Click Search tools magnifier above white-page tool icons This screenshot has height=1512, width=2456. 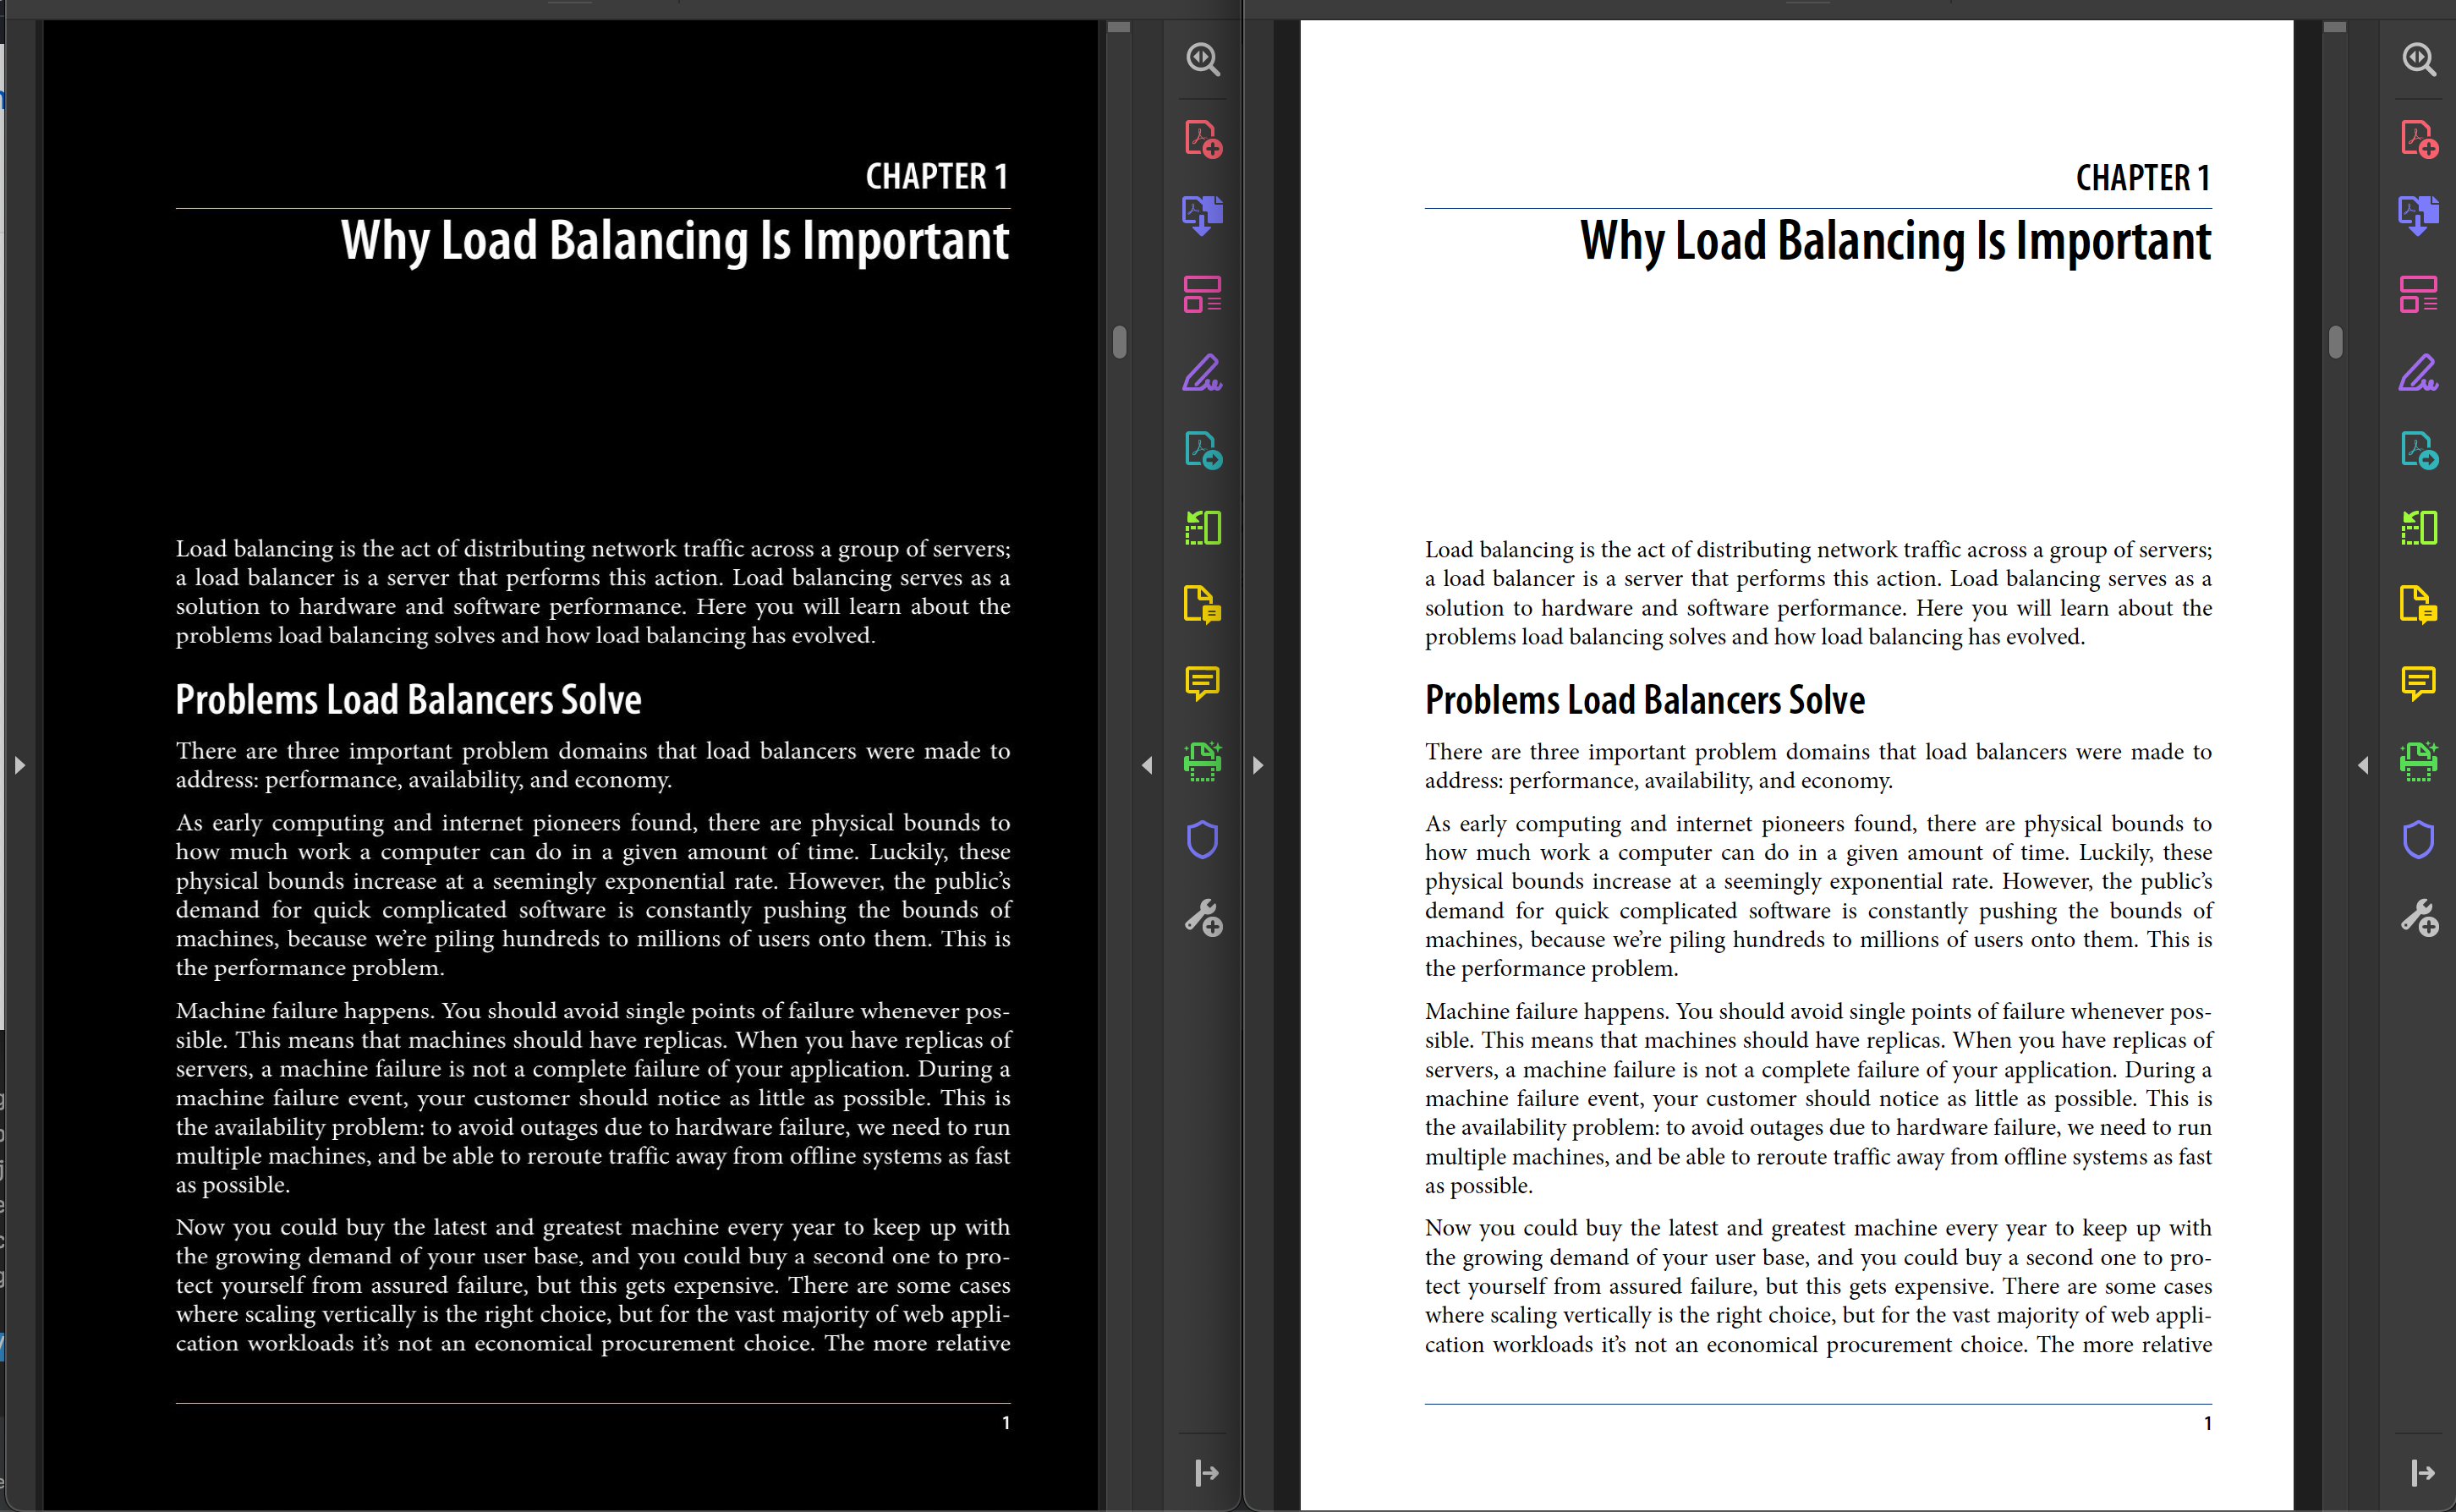[x=2419, y=59]
